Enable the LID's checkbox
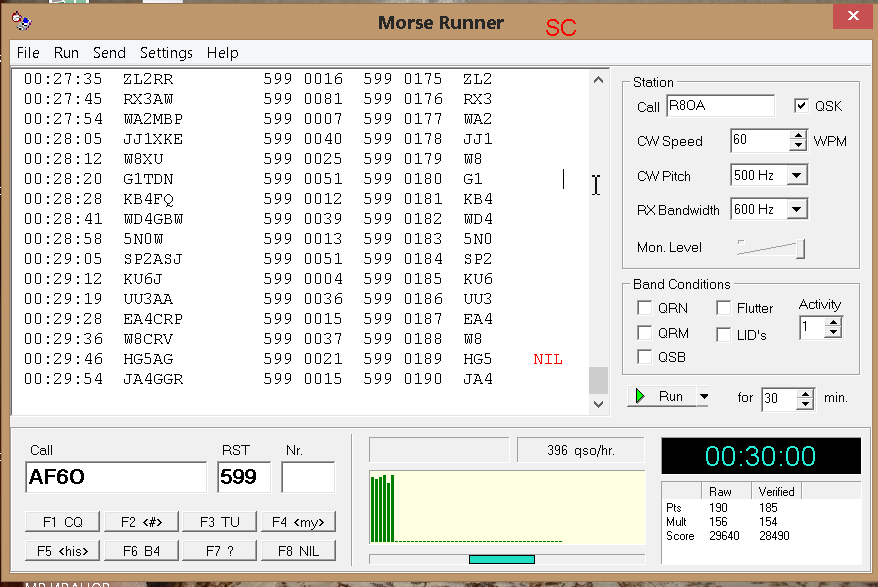This screenshot has width=878, height=587. pos(723,334)
